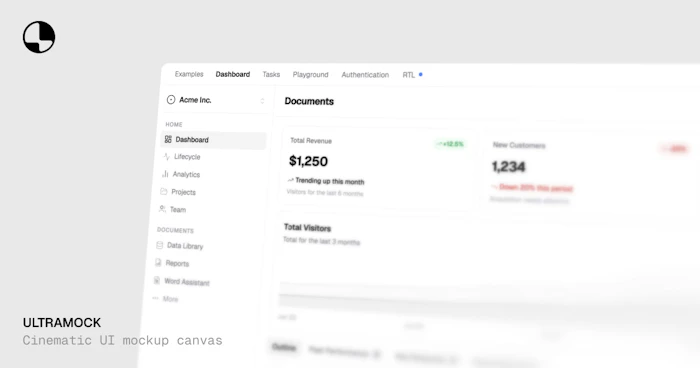This screenshot has height=368, width=700.
Task: Click the Projects folder icon
Action: point(163,192)
